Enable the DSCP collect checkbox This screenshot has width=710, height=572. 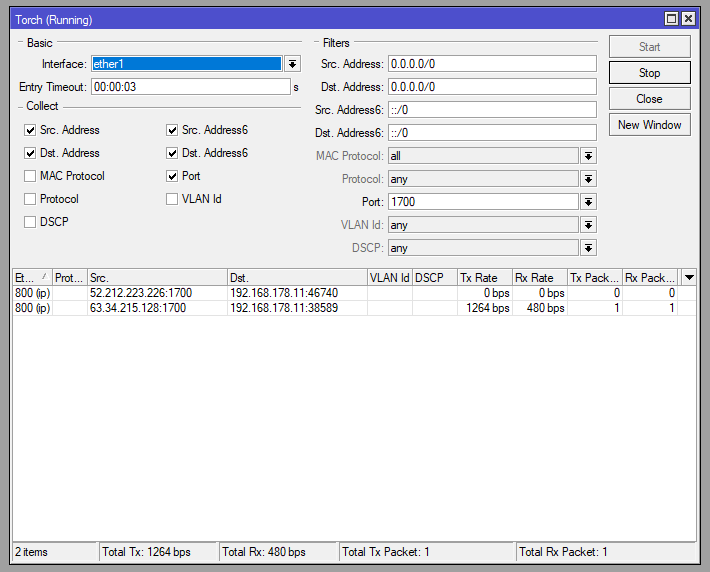point(30,222)
